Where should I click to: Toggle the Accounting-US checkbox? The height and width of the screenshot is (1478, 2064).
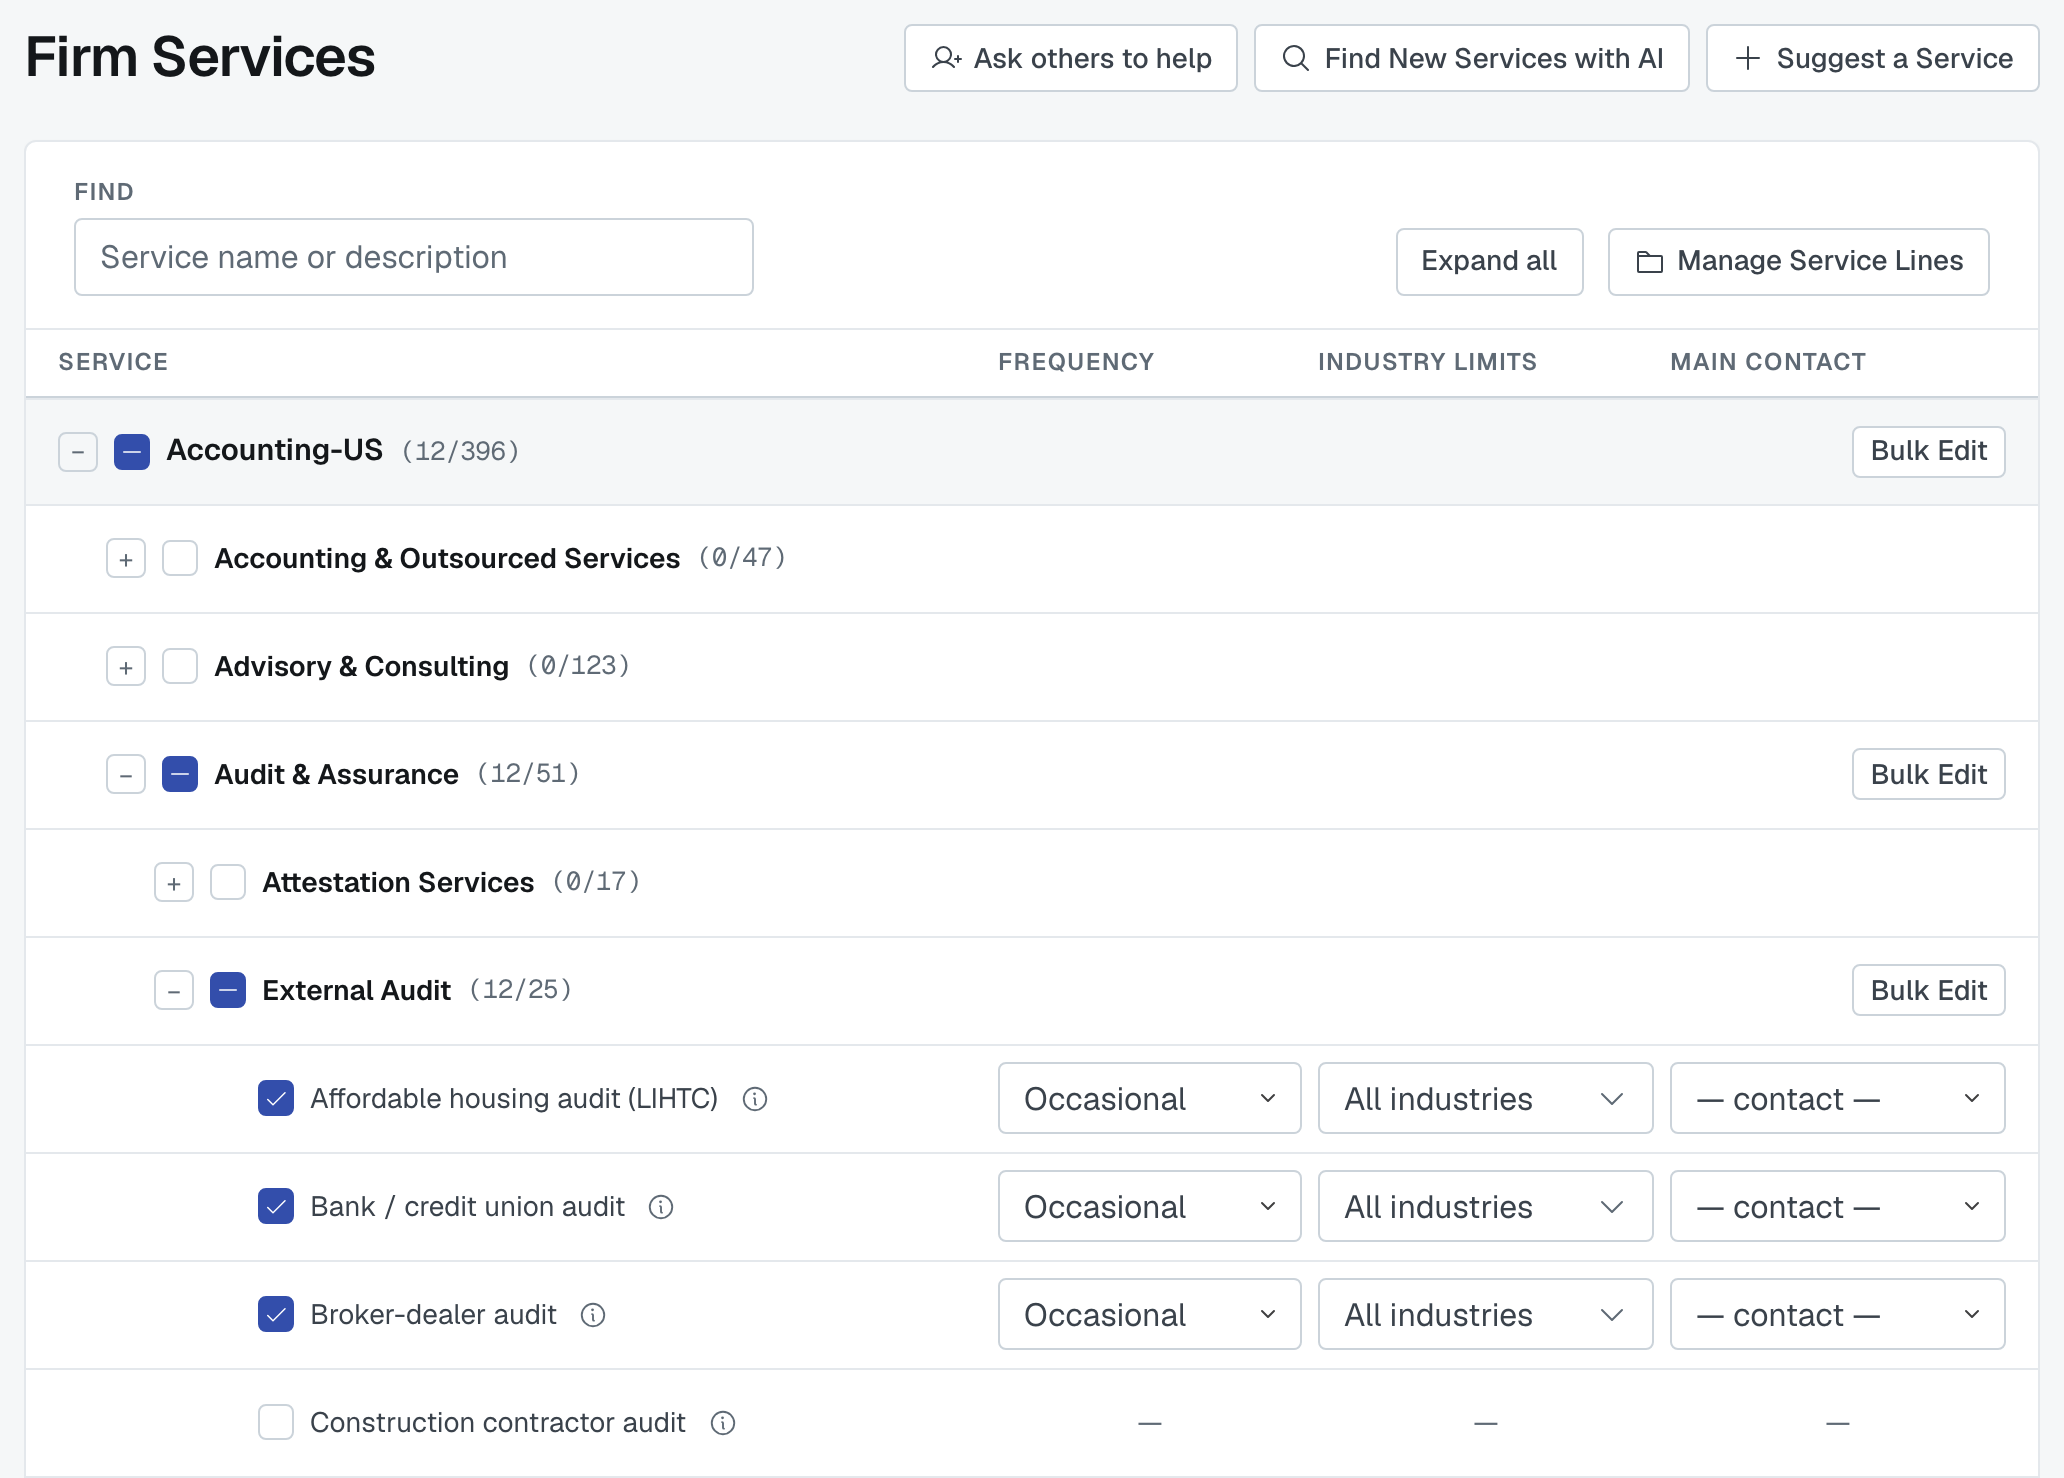(132, 452)
